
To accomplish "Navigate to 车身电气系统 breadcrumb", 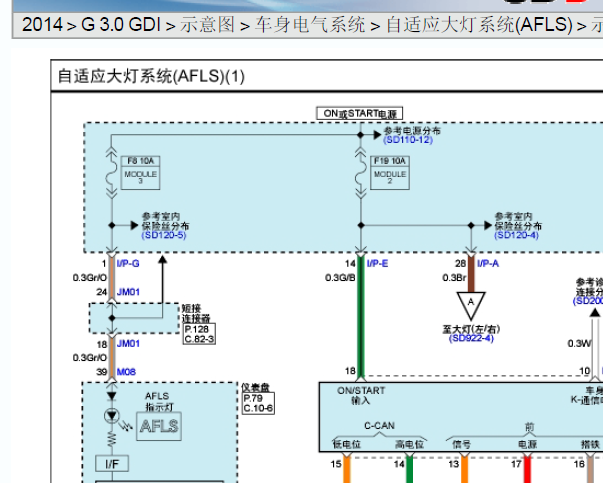I will pyautogui.click(x=310, y=25).
